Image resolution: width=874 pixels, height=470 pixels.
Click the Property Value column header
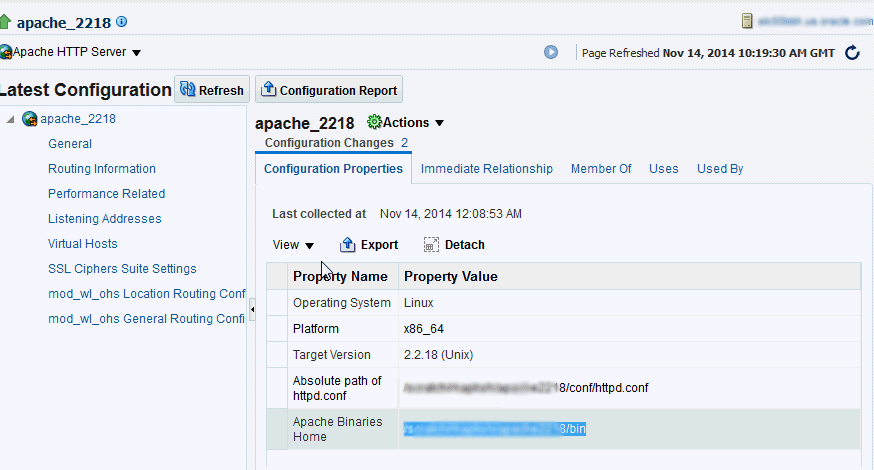630,277
